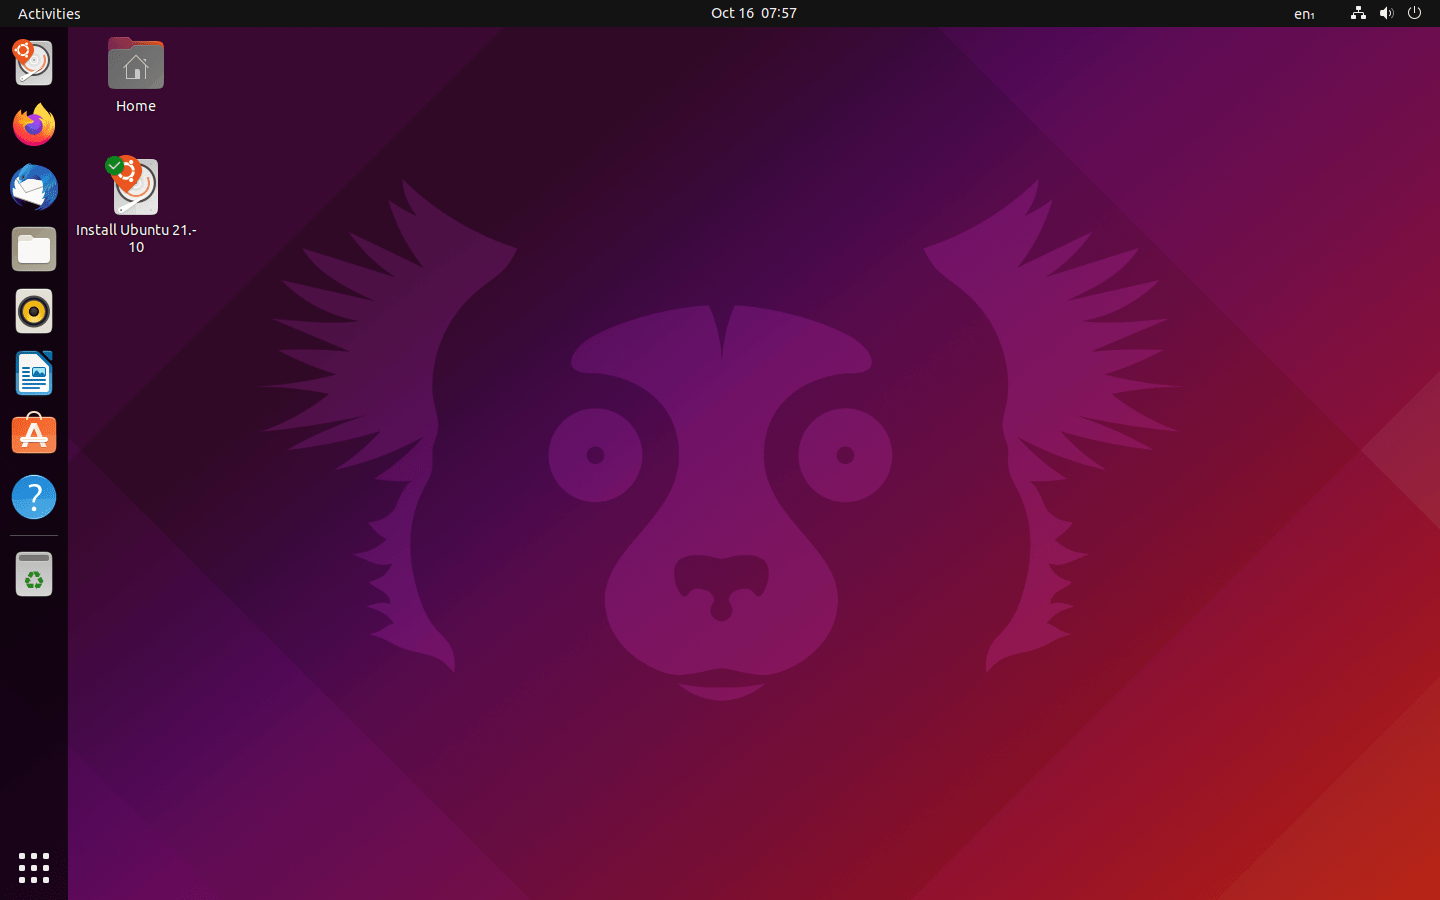Open the clock showing Oct 16 07:57

click(x=754, y=13)
